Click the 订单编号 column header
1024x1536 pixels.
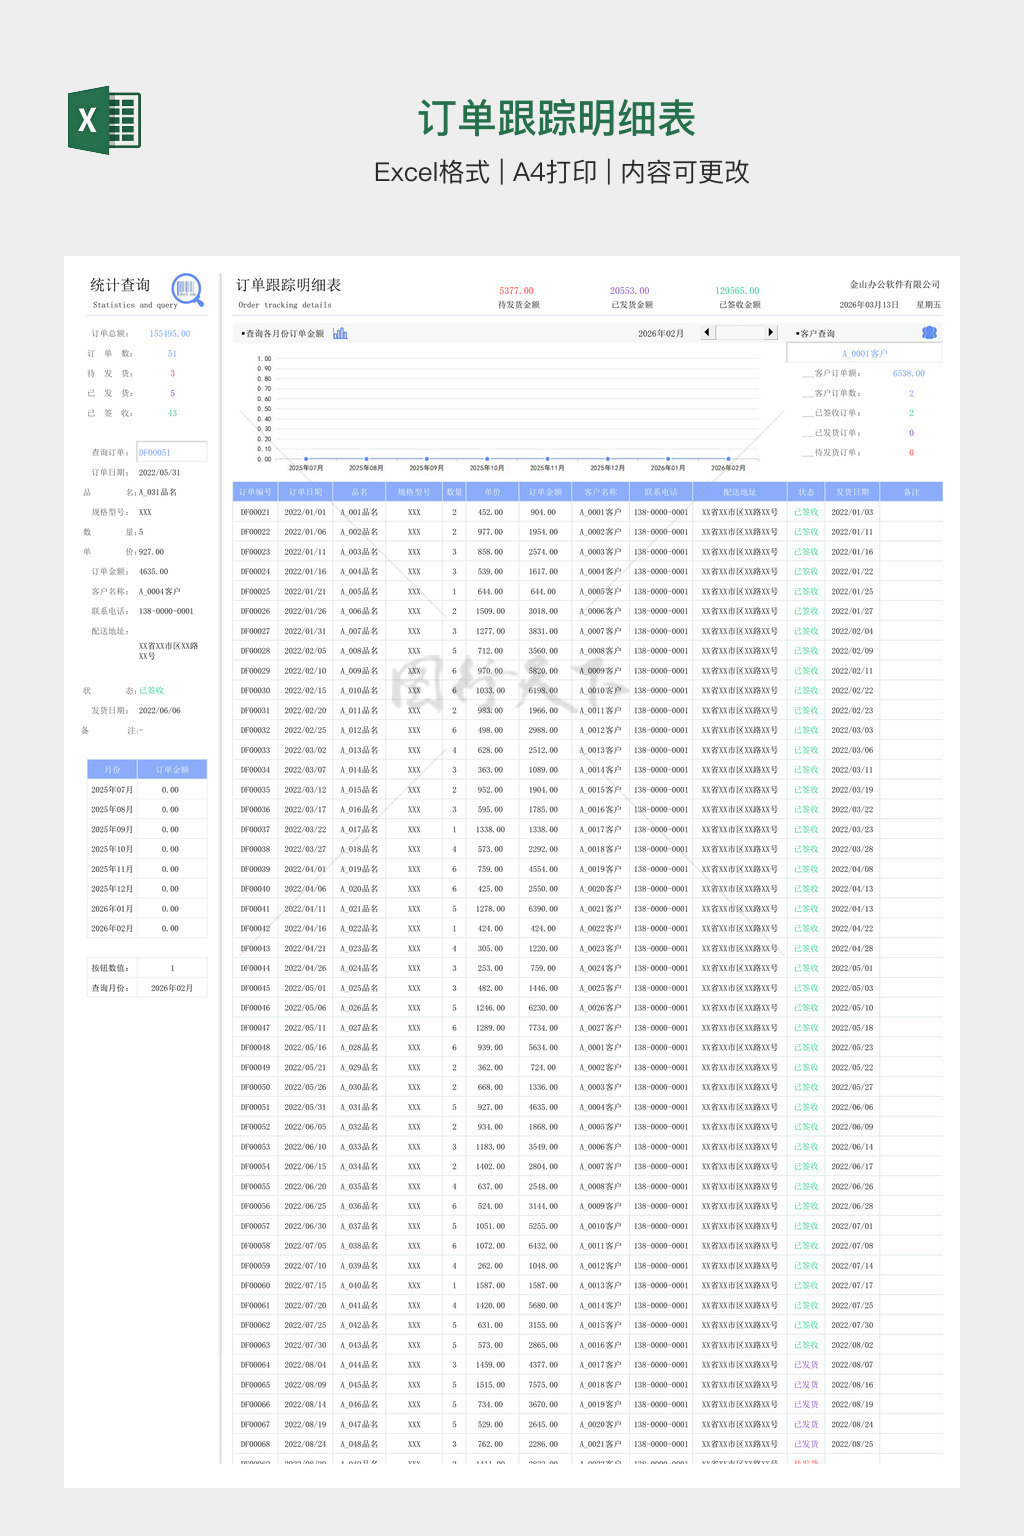point(255,492)
